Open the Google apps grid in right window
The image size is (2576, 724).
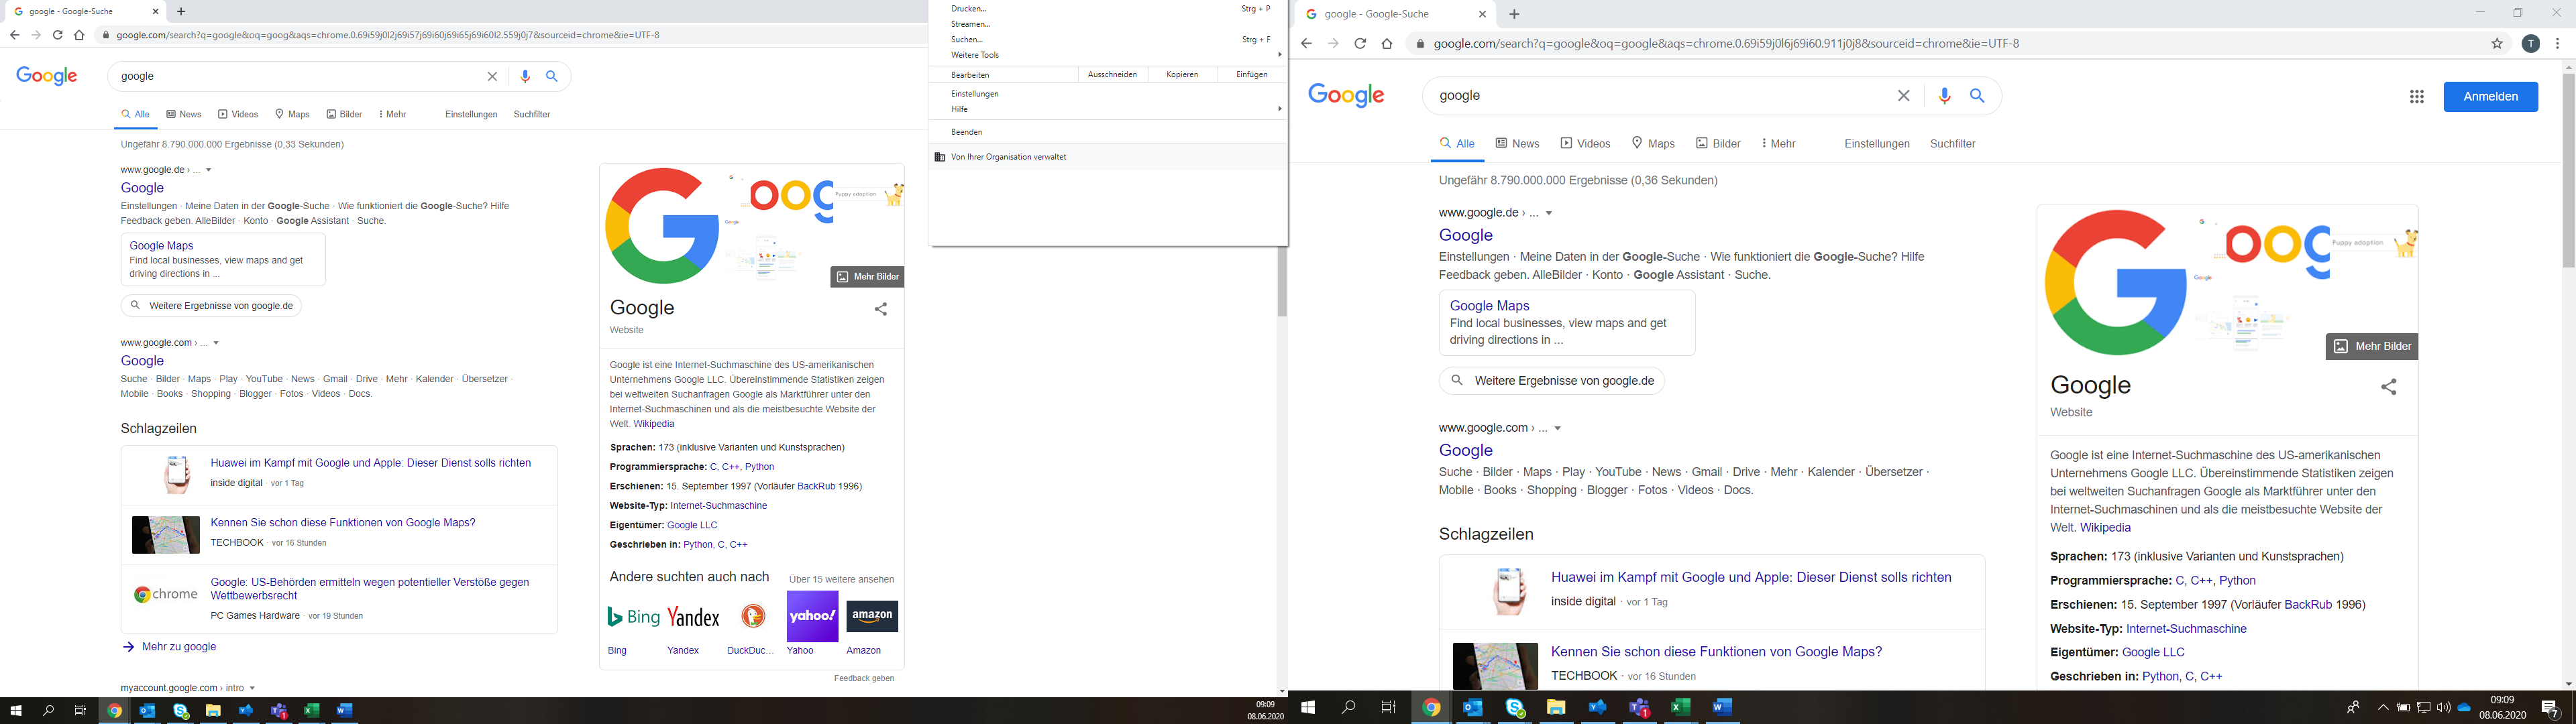2417,96
